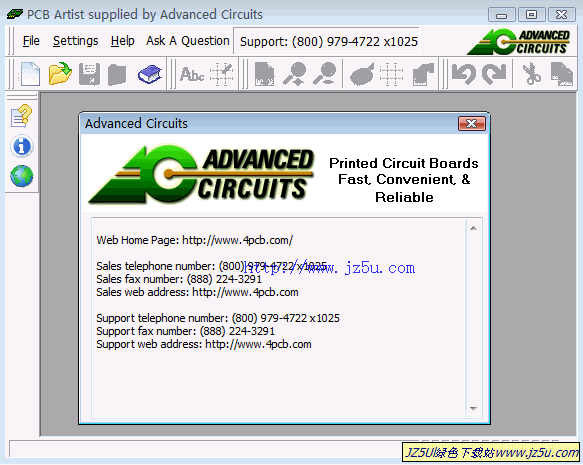The width and height of the screenshot is (583, 465).
Task: Select the Abc add text tool
Action: tap(192, 74)
